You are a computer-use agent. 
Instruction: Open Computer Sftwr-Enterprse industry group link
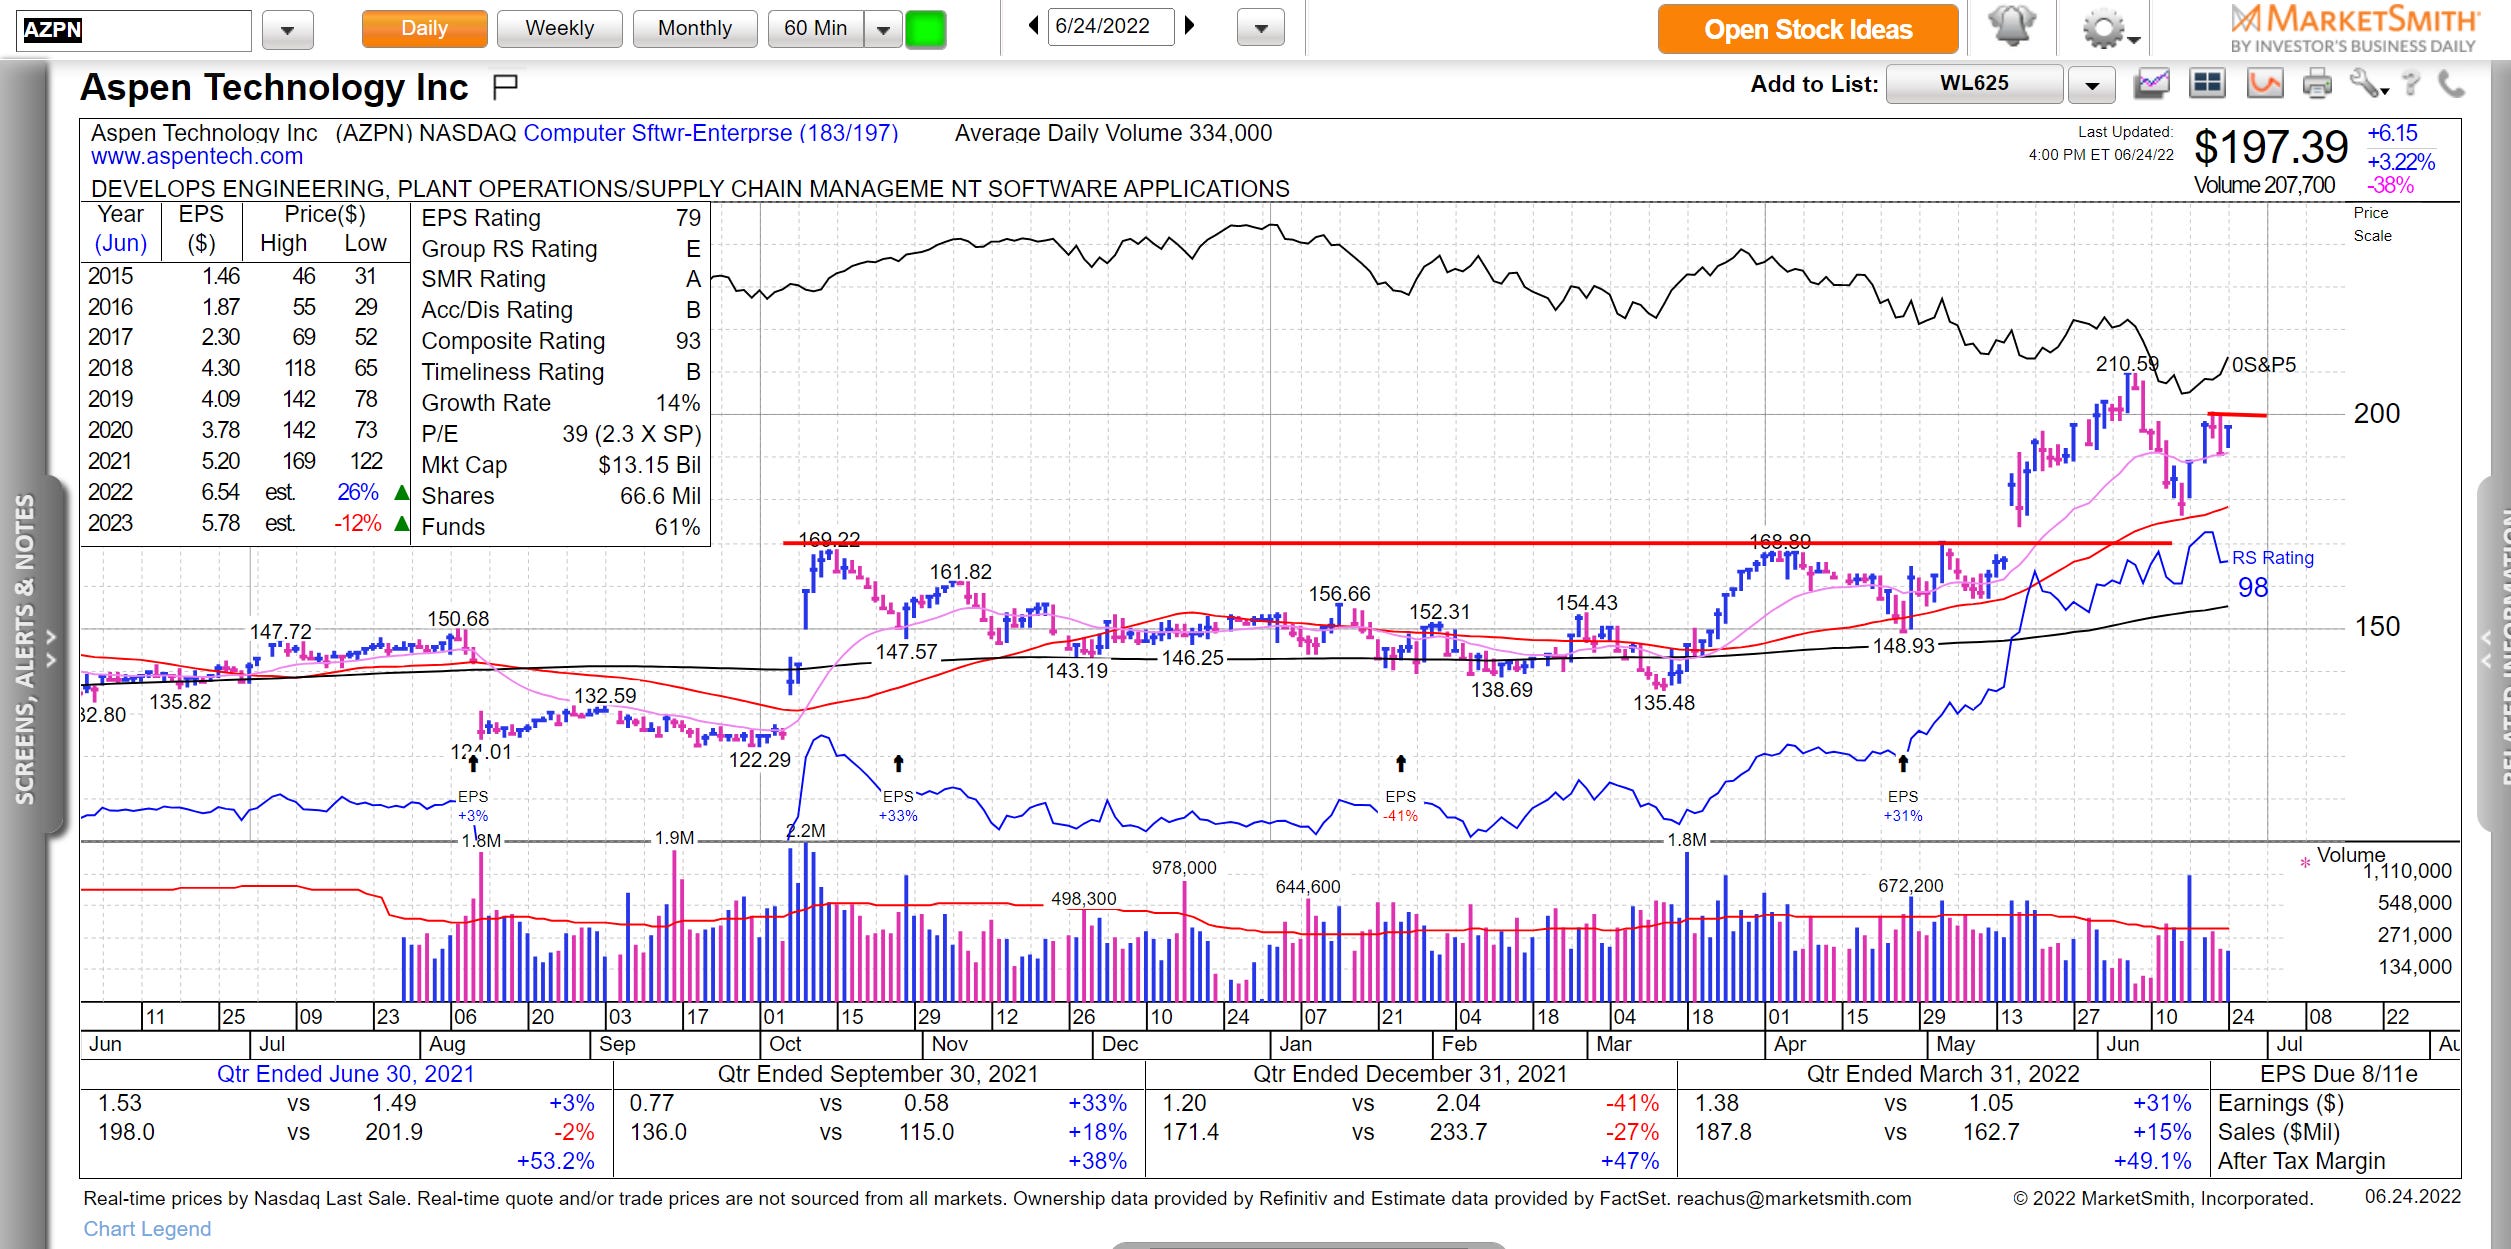click(710, 133)
